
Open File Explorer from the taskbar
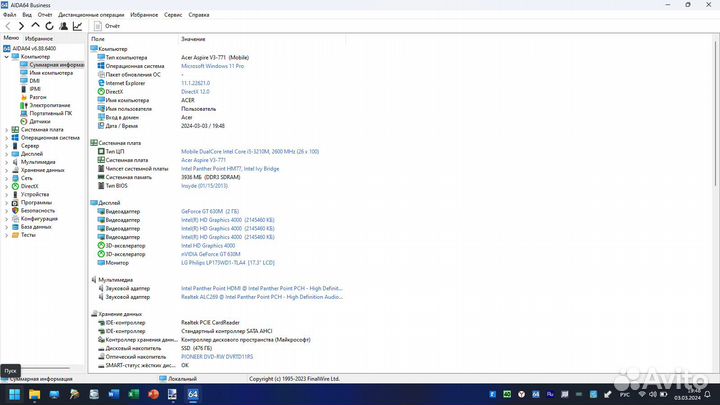click(x=34, y=394)
